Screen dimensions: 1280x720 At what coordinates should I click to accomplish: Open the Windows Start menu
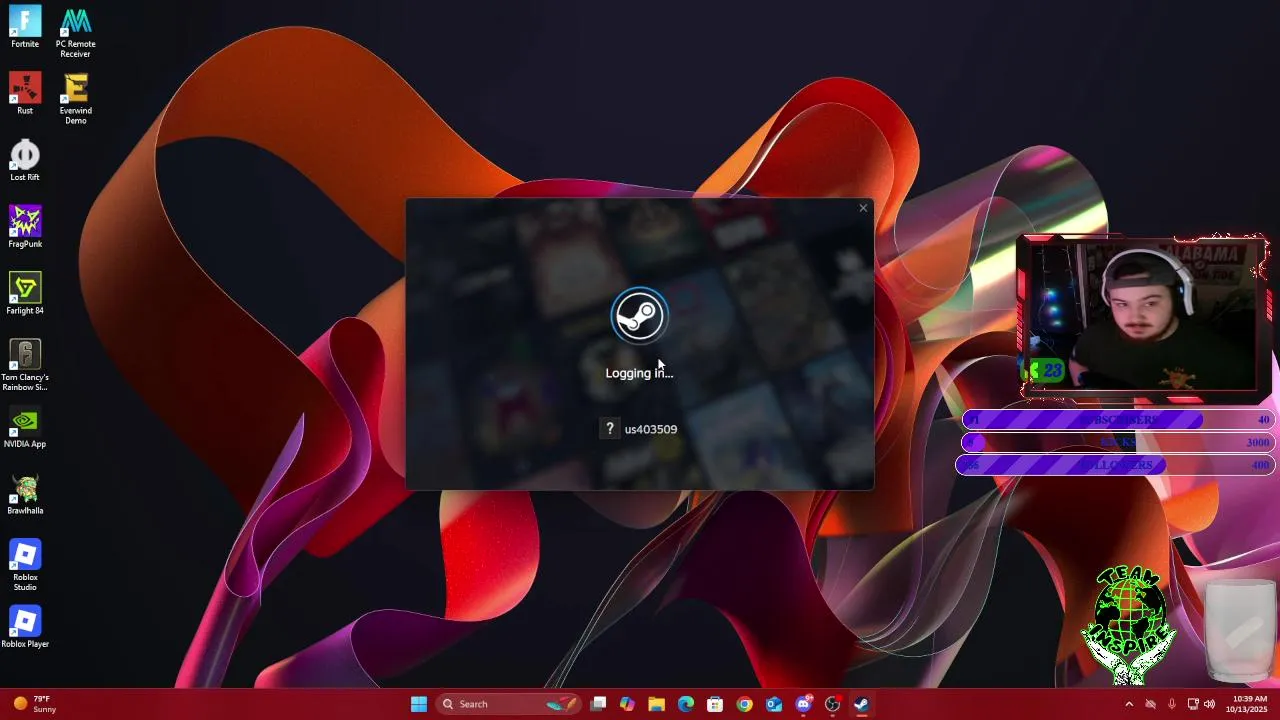pos(419,704)
